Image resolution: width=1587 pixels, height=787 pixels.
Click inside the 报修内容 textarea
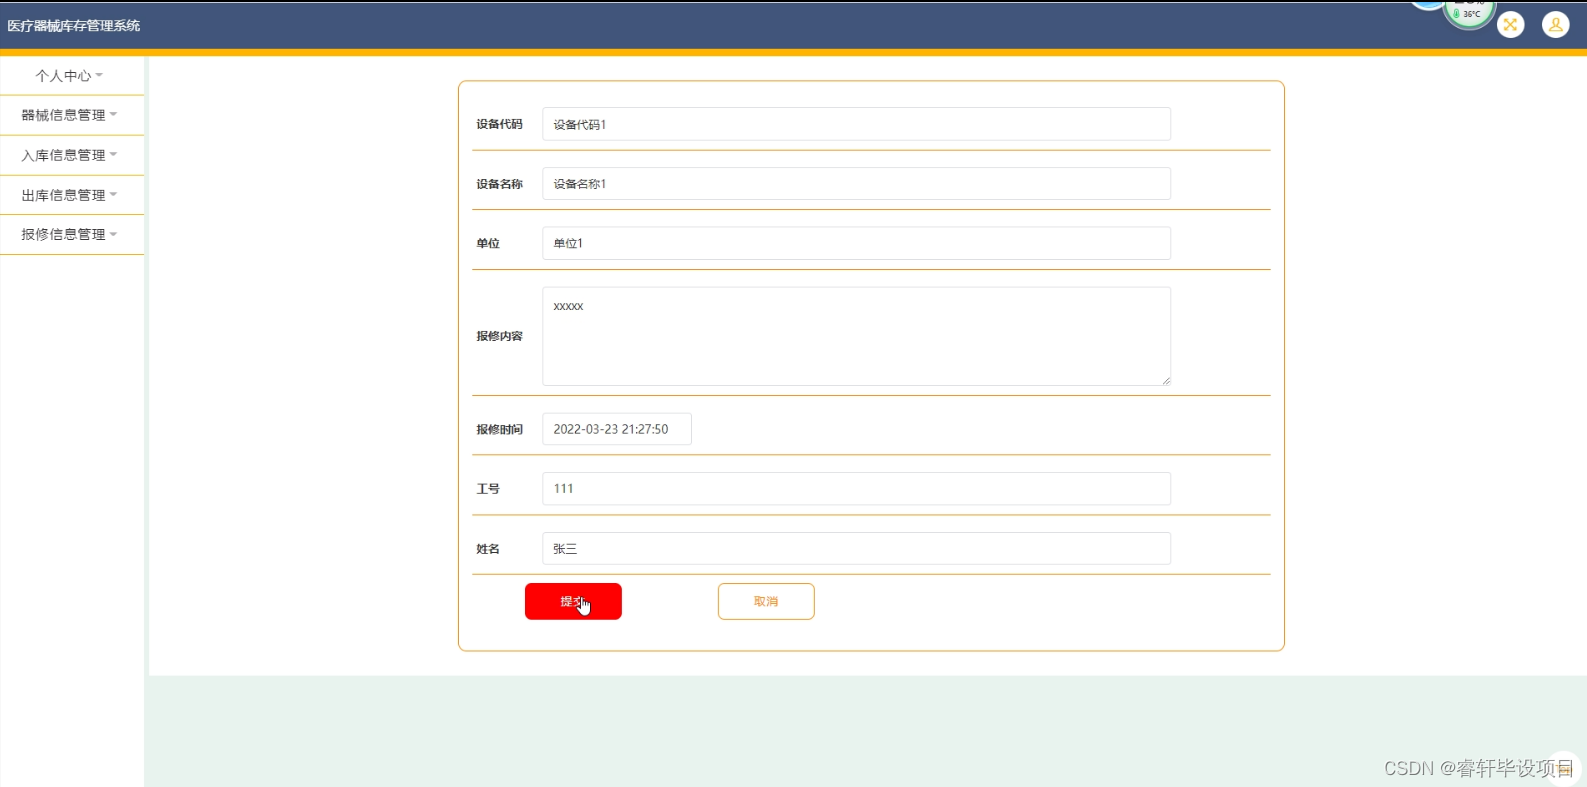pos(856,336)
